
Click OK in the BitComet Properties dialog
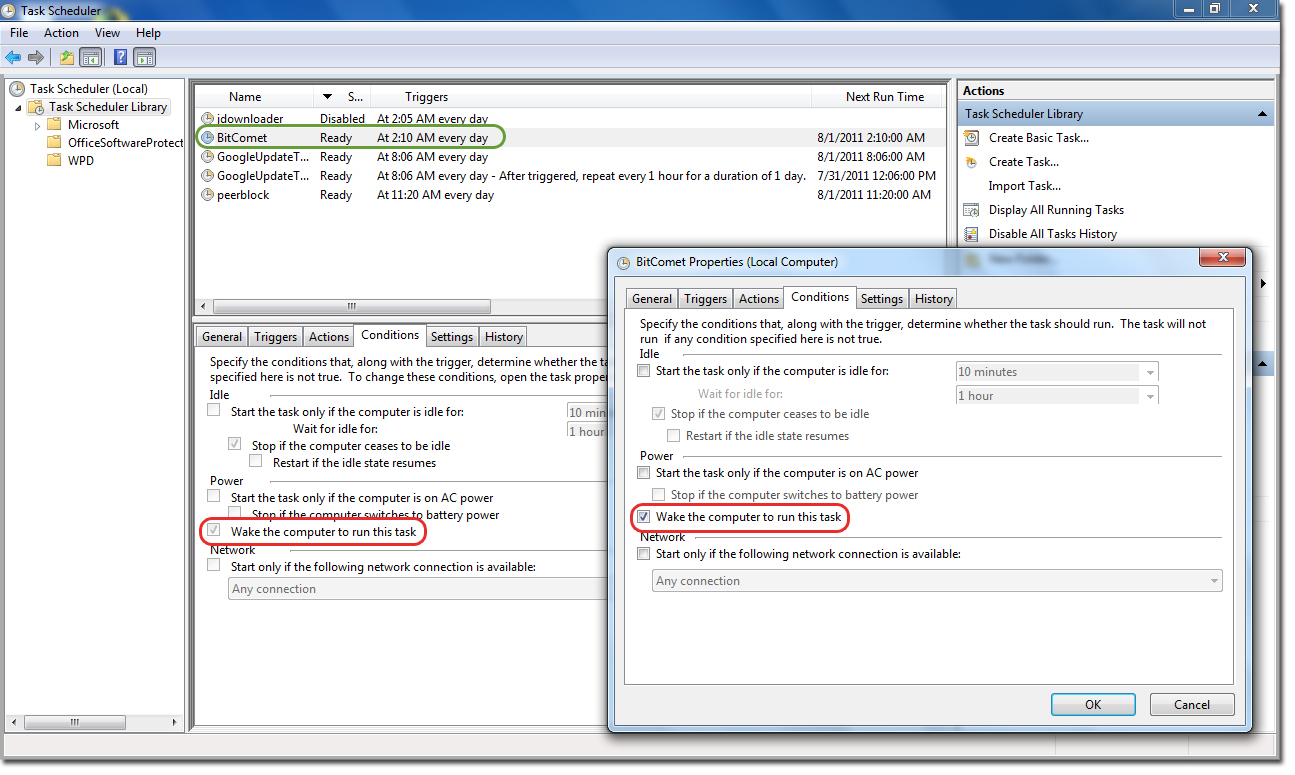1092,704
